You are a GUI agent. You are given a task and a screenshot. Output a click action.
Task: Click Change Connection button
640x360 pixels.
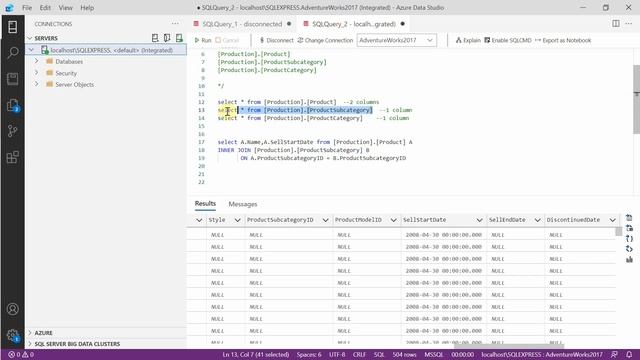click(325, 40)
